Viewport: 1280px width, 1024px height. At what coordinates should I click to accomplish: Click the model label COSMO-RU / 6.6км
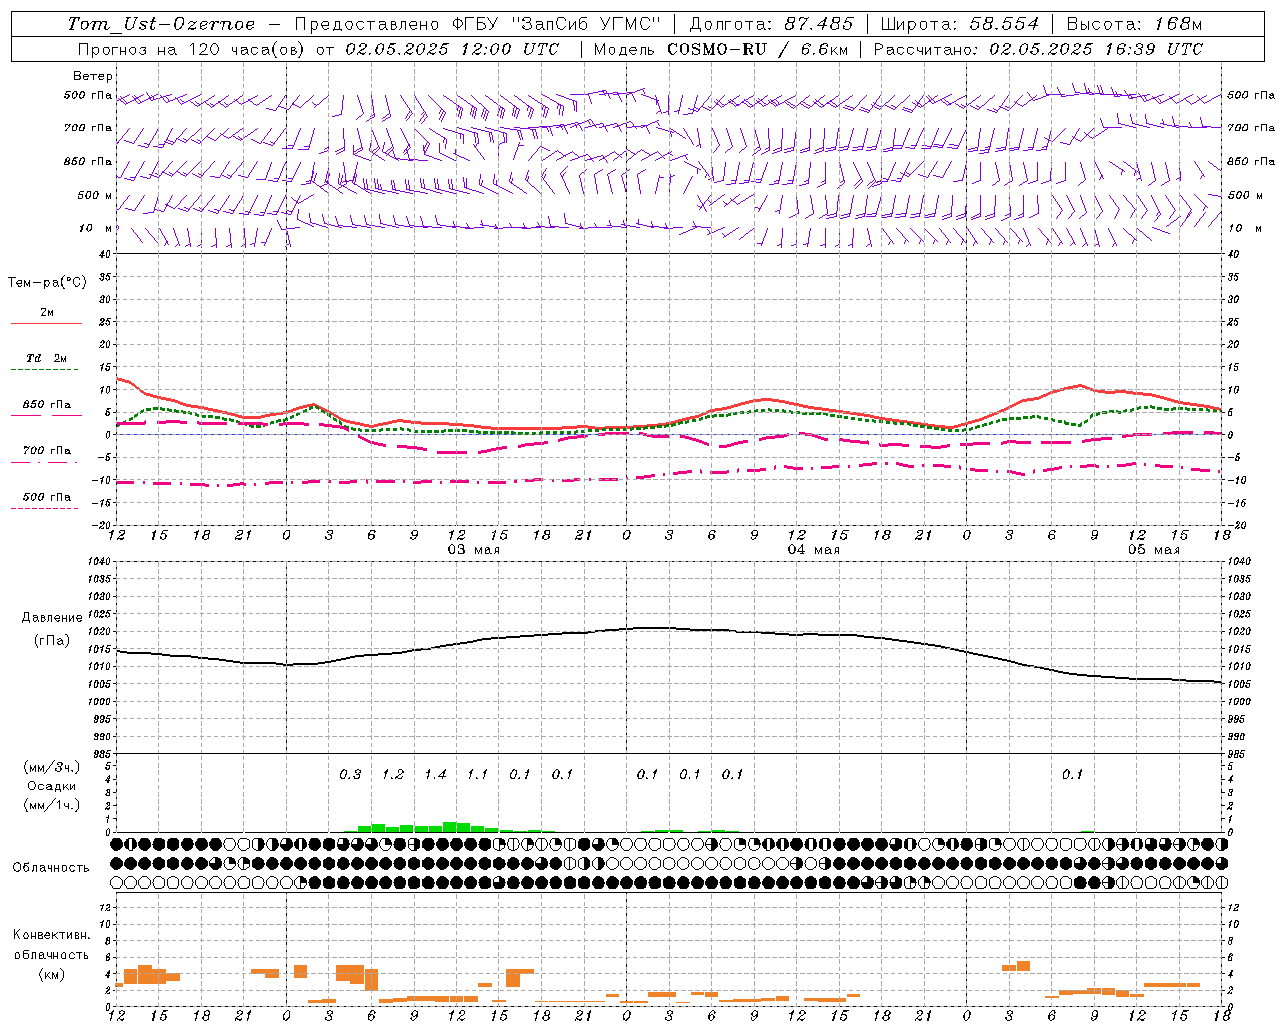(x=756, y=49)
